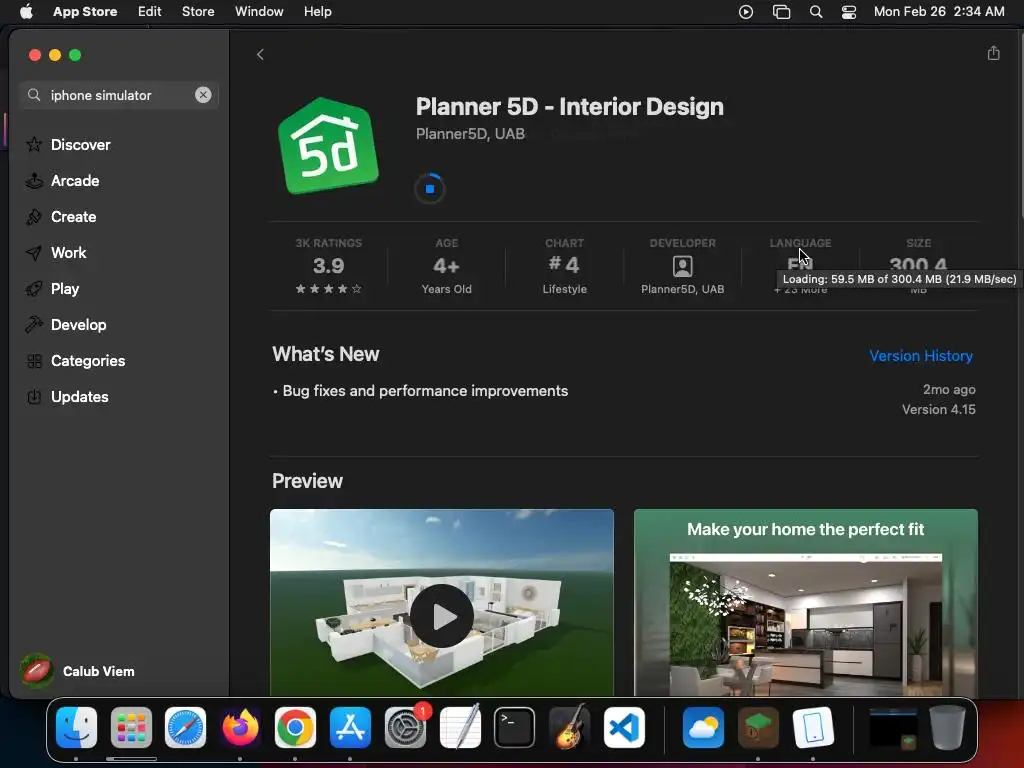Click the 3.9 ratings info cell
The height and width of the screenshot is (768, 1024).
328,266
